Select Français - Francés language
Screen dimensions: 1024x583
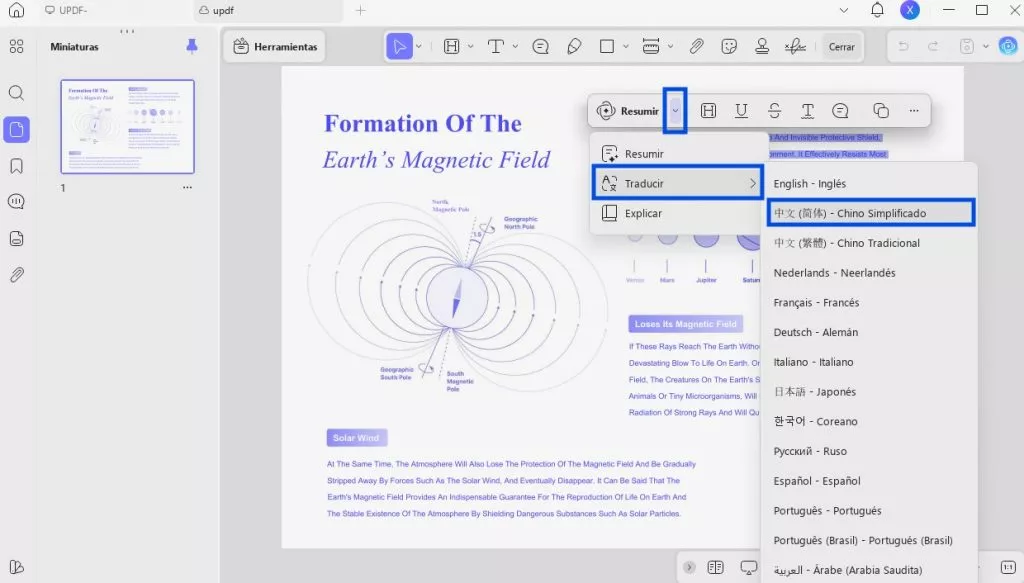(869, 302)
